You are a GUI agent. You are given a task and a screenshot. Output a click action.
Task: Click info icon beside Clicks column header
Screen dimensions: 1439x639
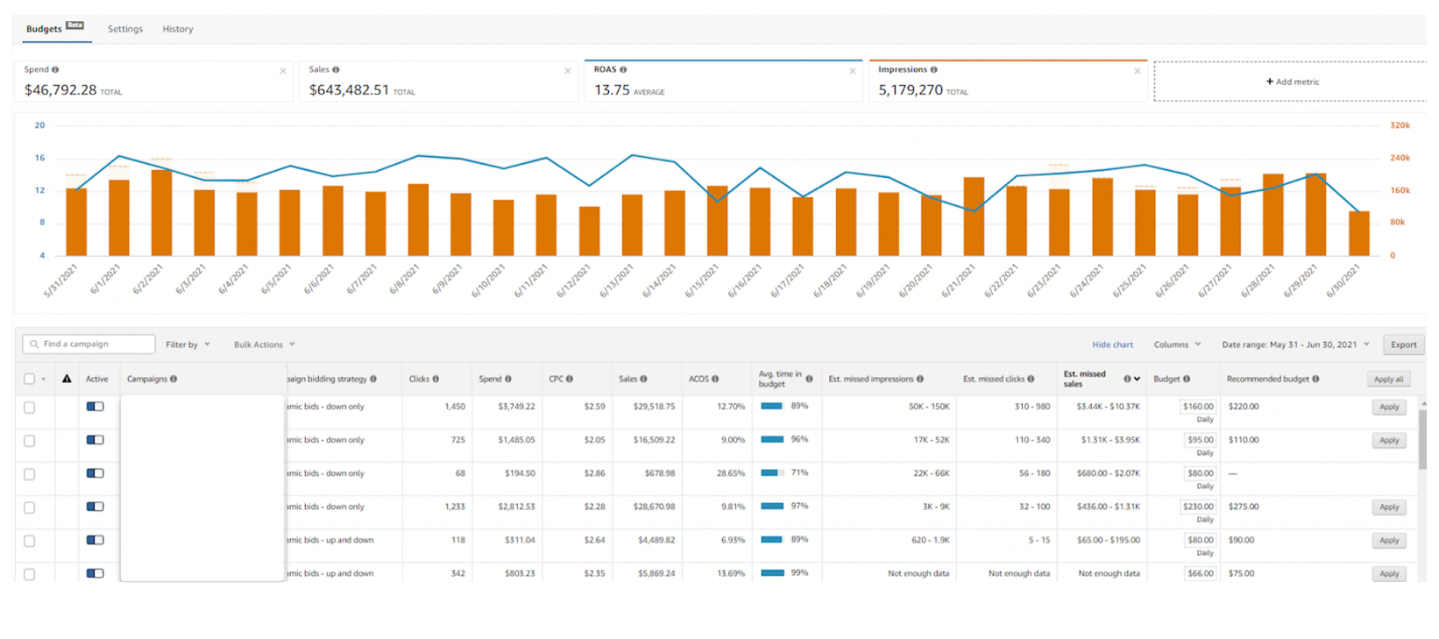coord(436,379)
